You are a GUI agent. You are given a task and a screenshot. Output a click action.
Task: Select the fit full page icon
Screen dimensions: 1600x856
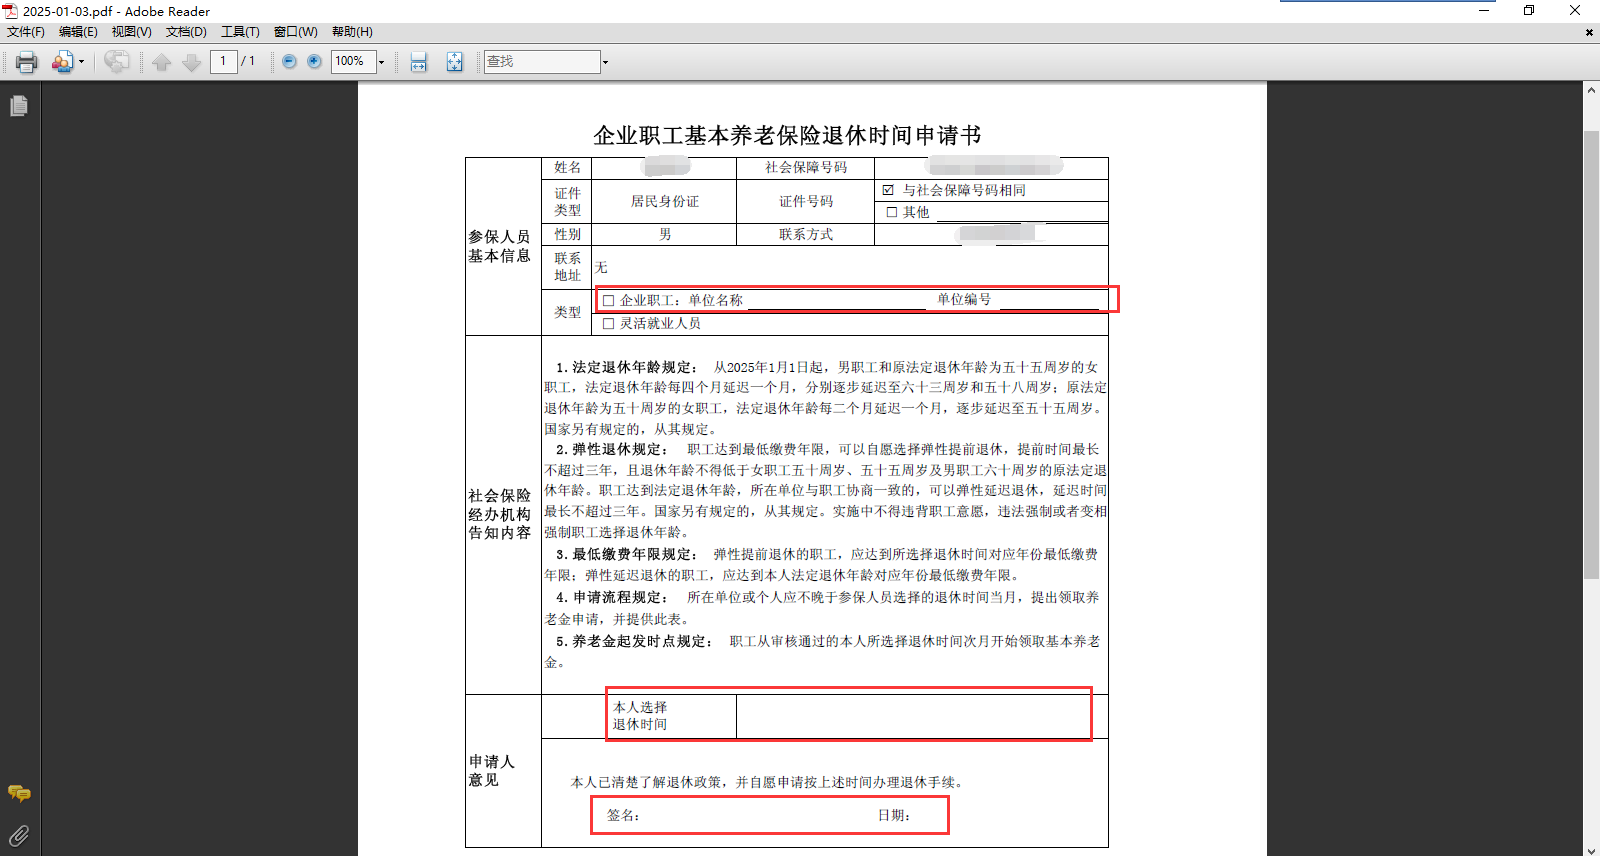click(455, 62)
